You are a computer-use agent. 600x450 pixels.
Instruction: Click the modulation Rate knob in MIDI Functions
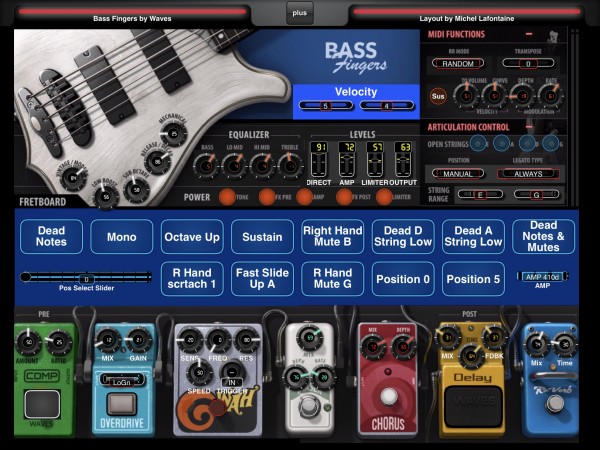tap(551, 96)
